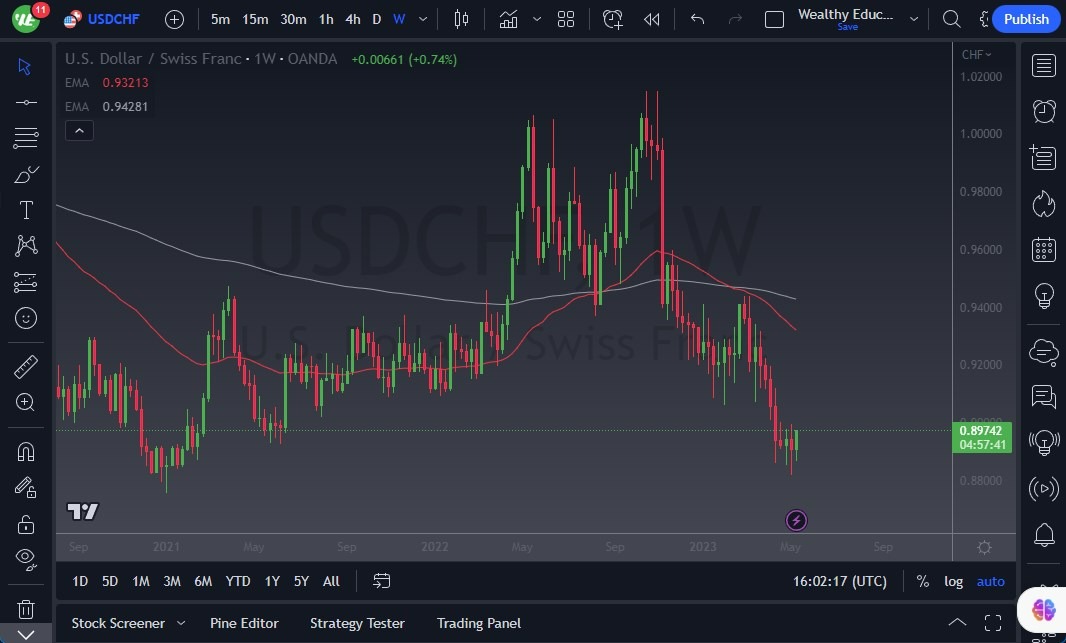Screen dimensions: 1066x643
Task: Select the Text tool in drawing toolbar
Action: click(x=26, y=209)
